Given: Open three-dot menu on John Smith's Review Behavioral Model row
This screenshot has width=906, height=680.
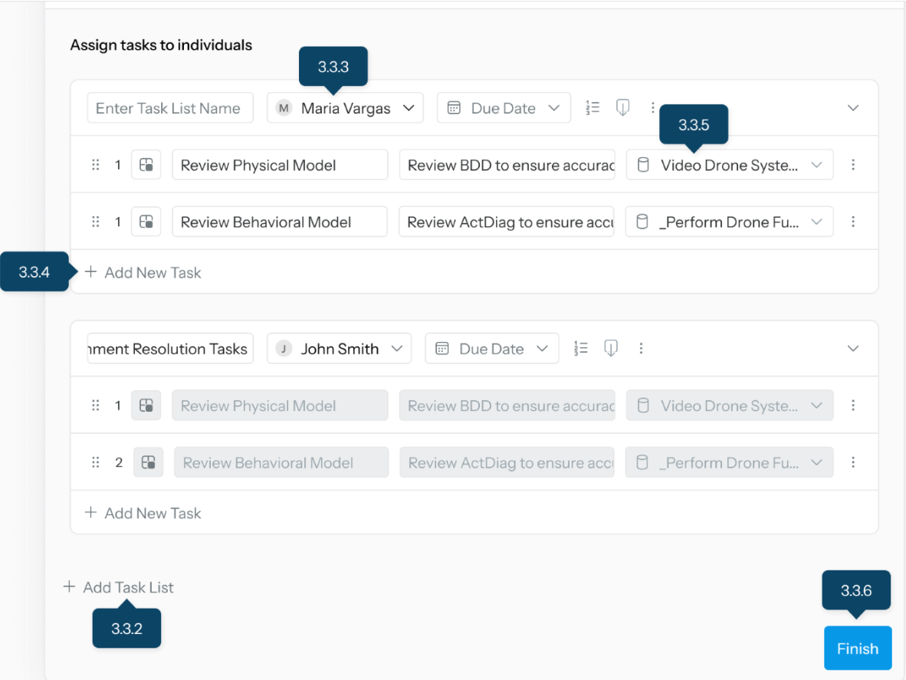Looking at the screenshot, I should tap(853, 462).
